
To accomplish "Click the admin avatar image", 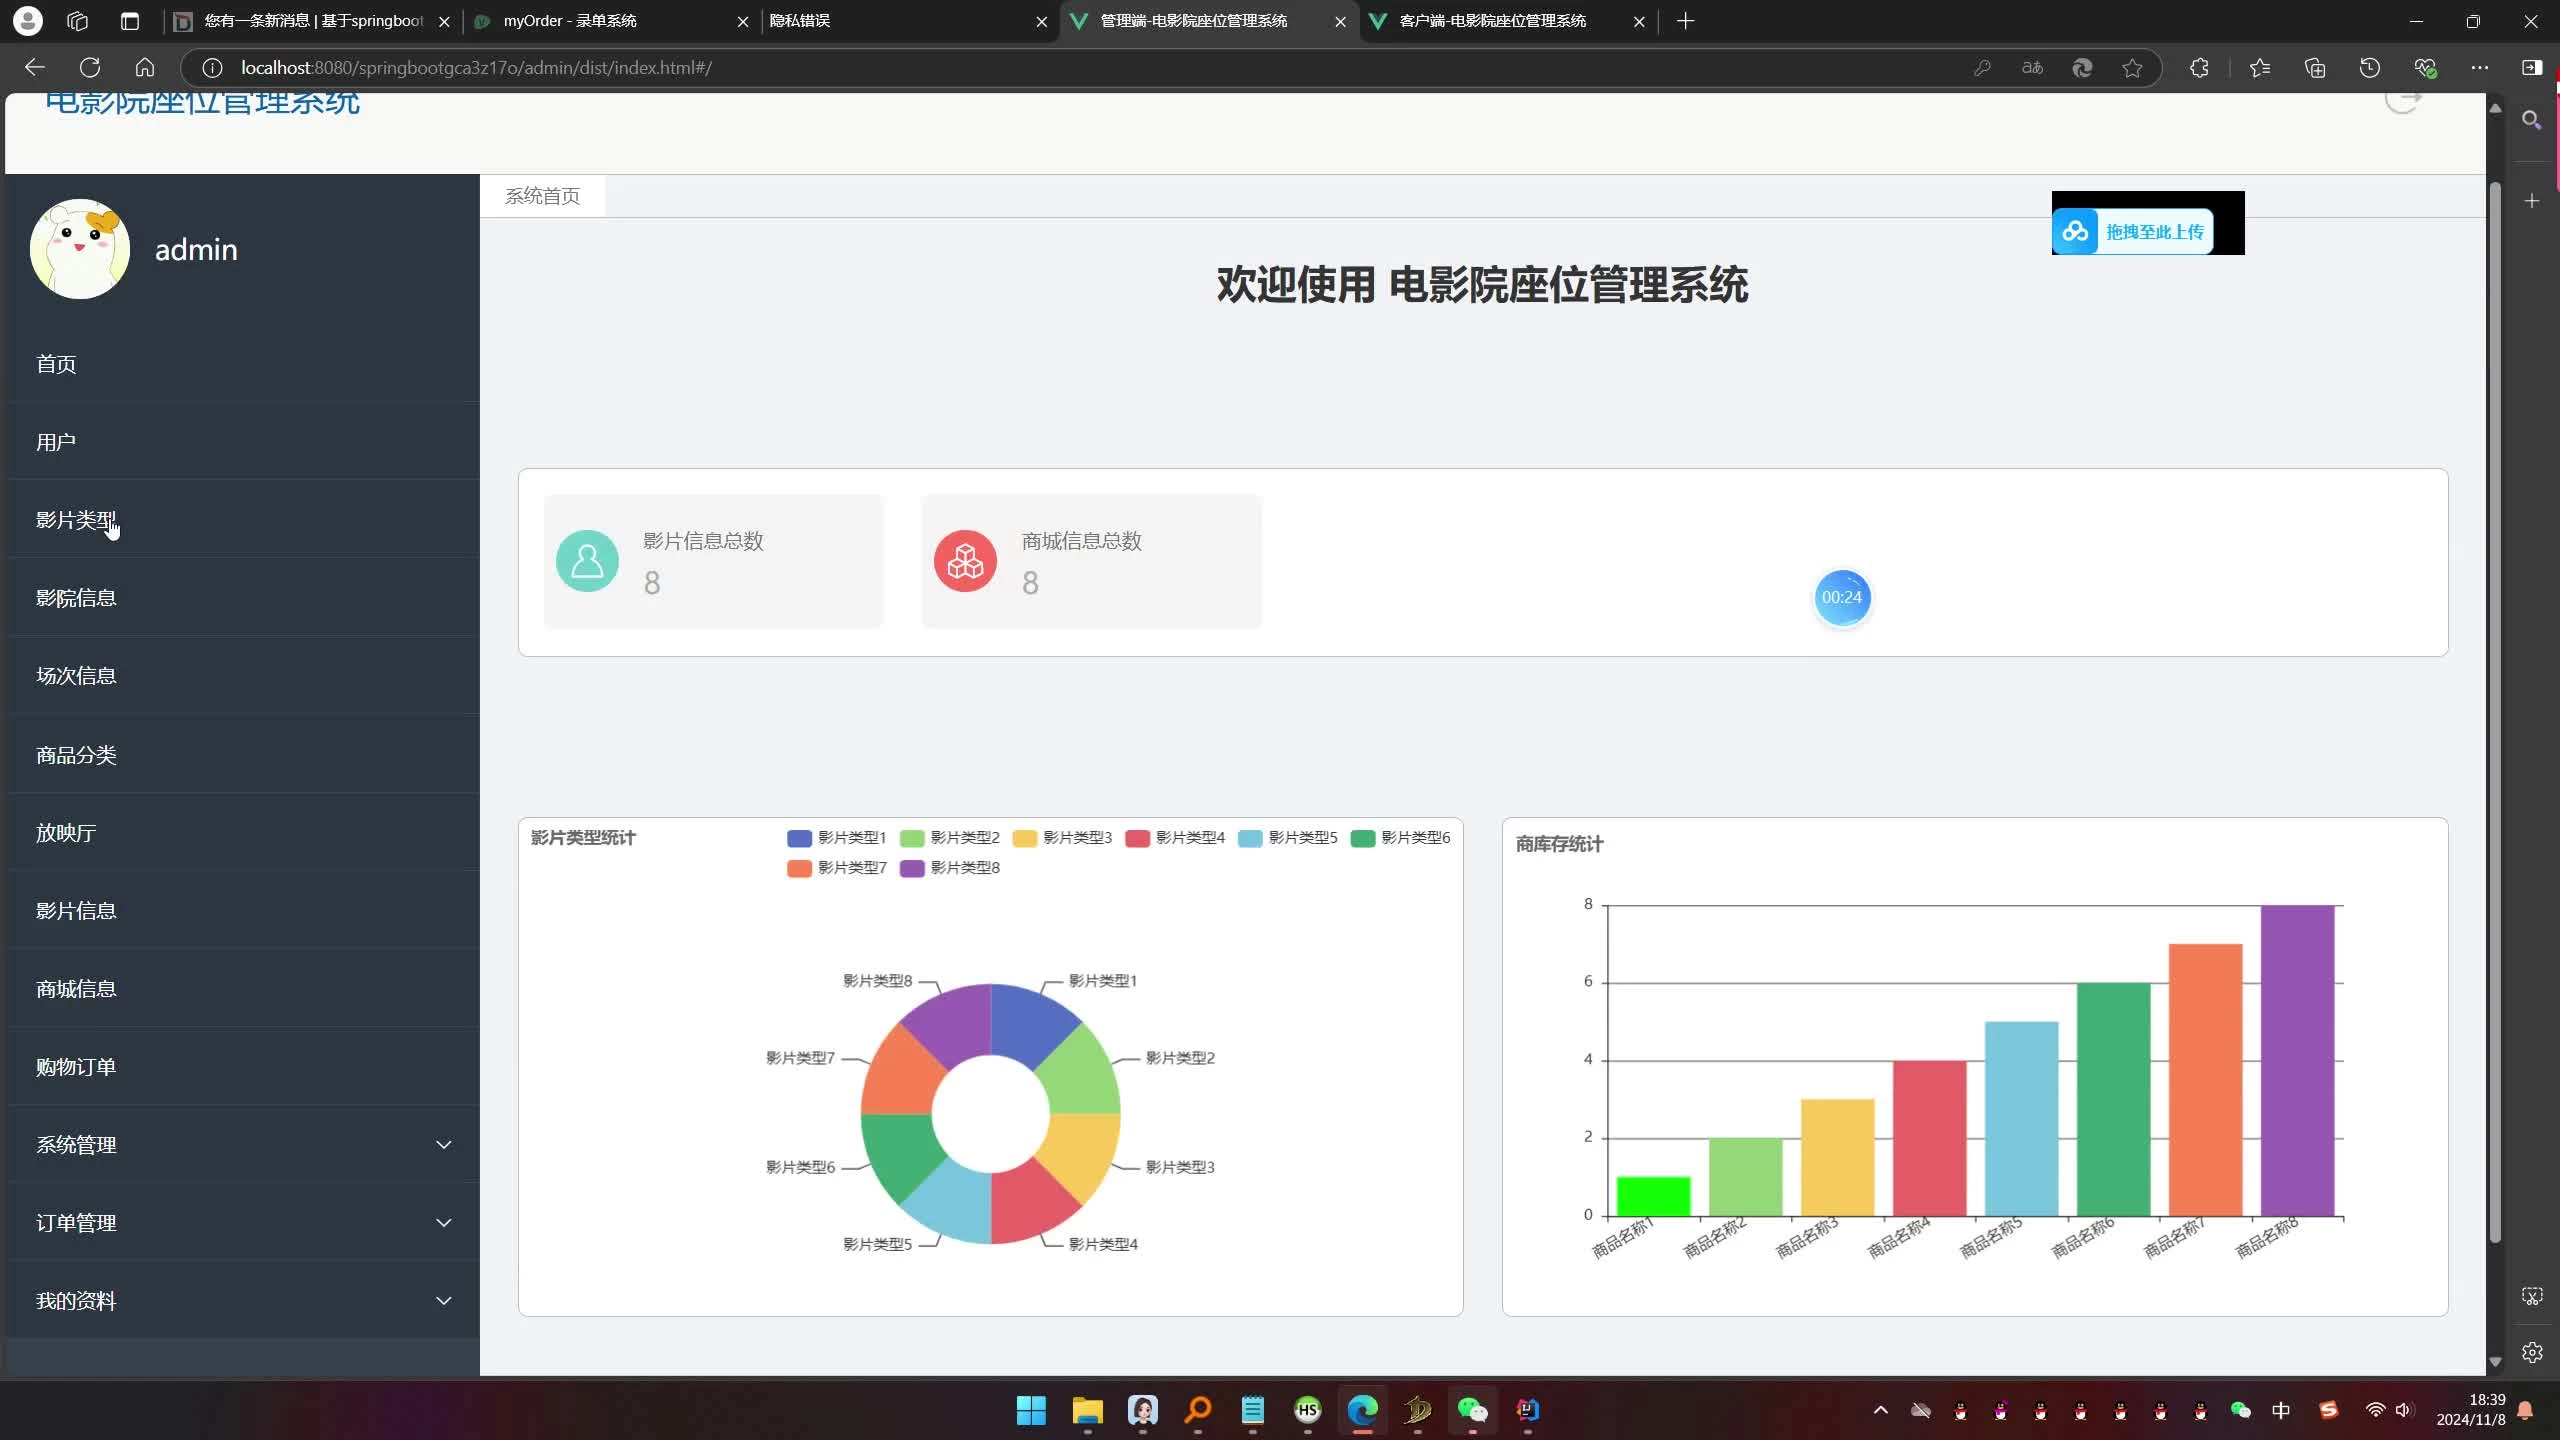I will click(80, 249).
